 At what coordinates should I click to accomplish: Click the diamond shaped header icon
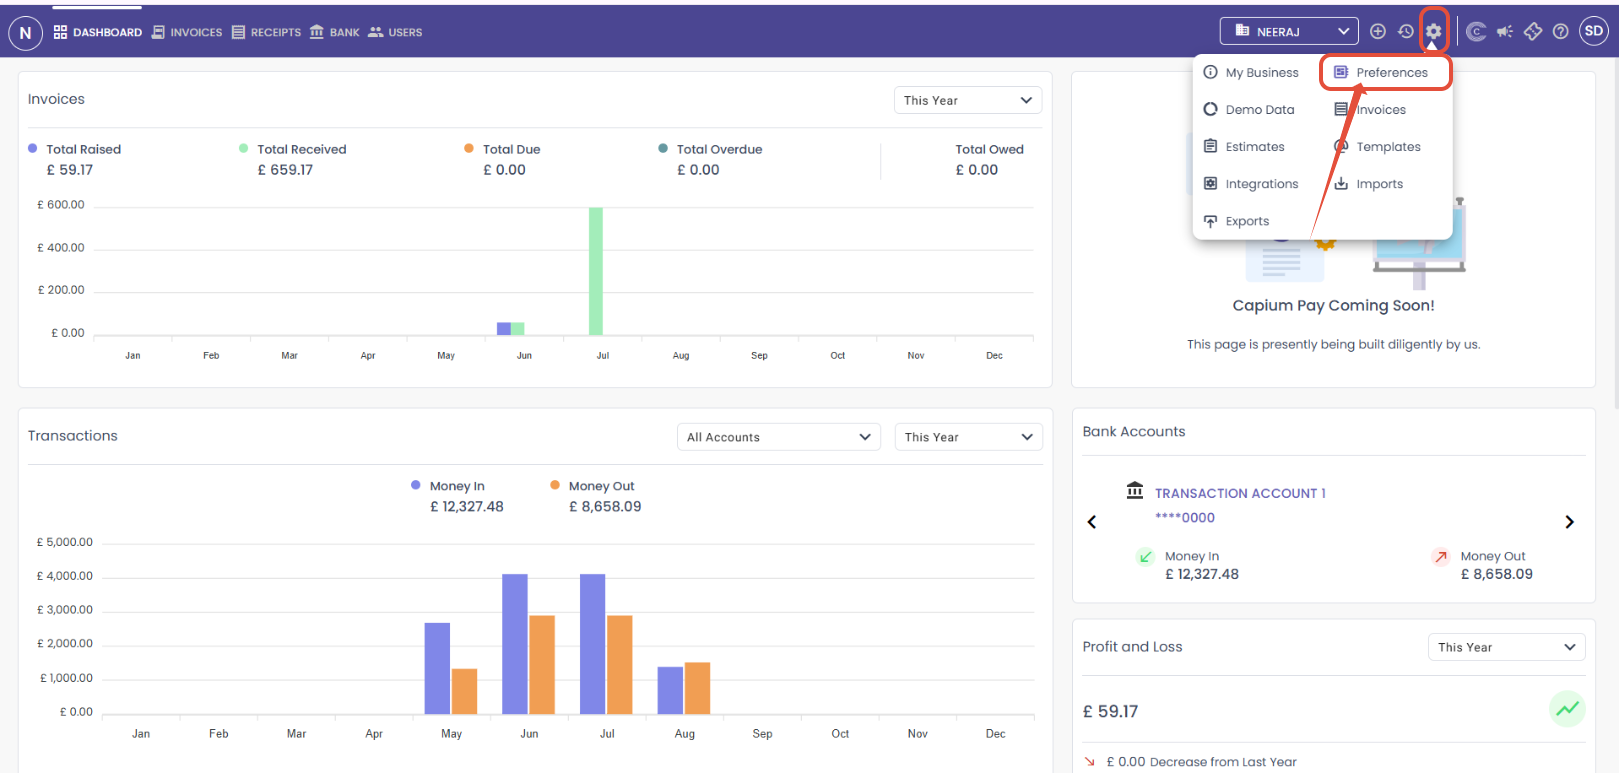pos(1533,32)
